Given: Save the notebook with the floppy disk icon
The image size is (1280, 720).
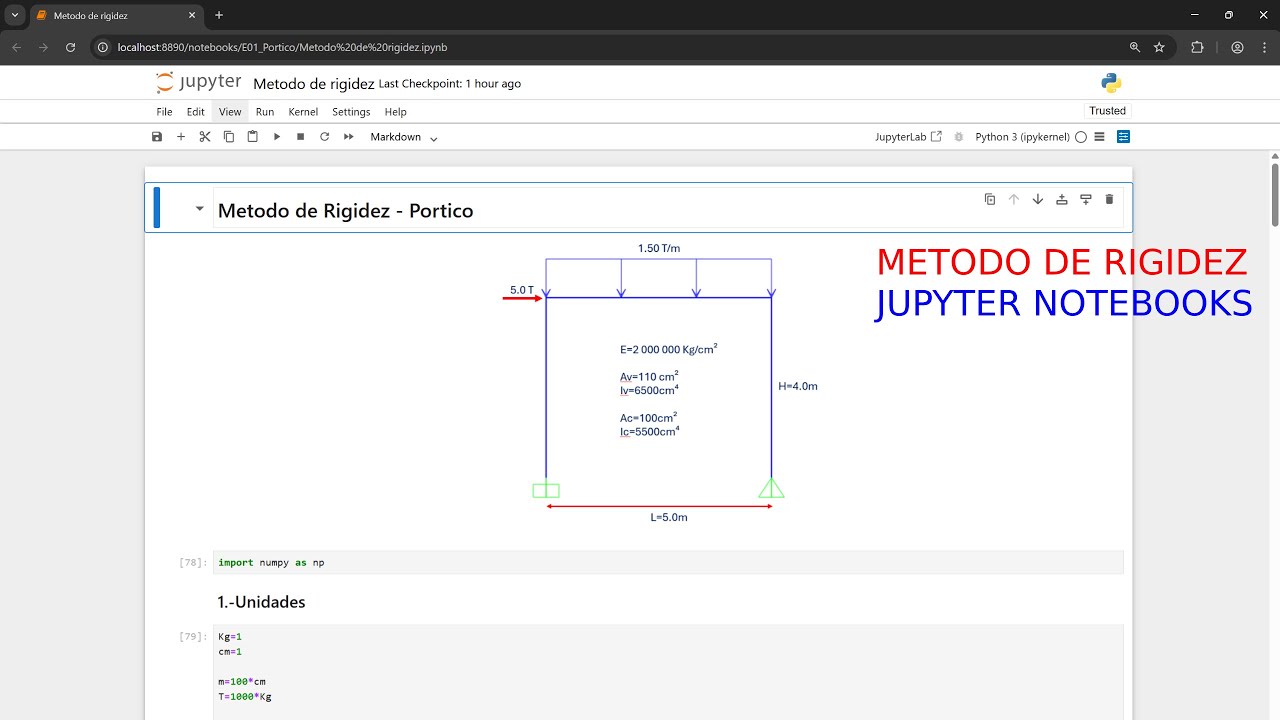Looking at the screenshot, I should coord(157,137).
